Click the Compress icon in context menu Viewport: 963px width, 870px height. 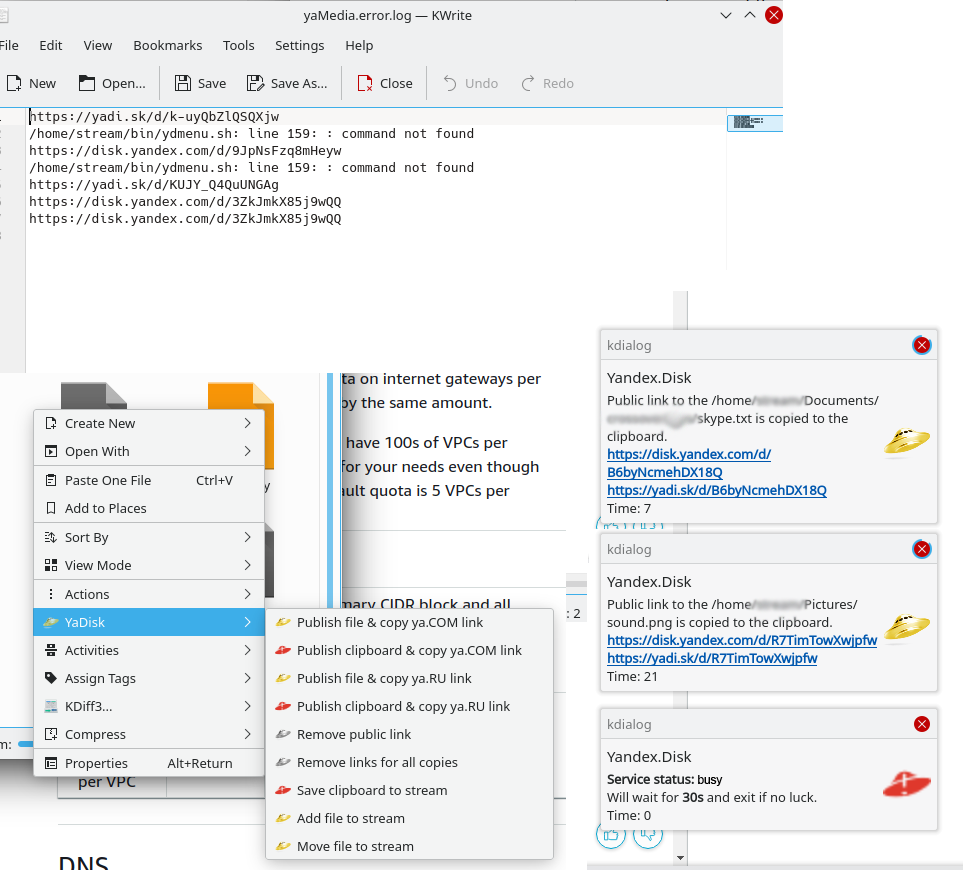(51, 734)
